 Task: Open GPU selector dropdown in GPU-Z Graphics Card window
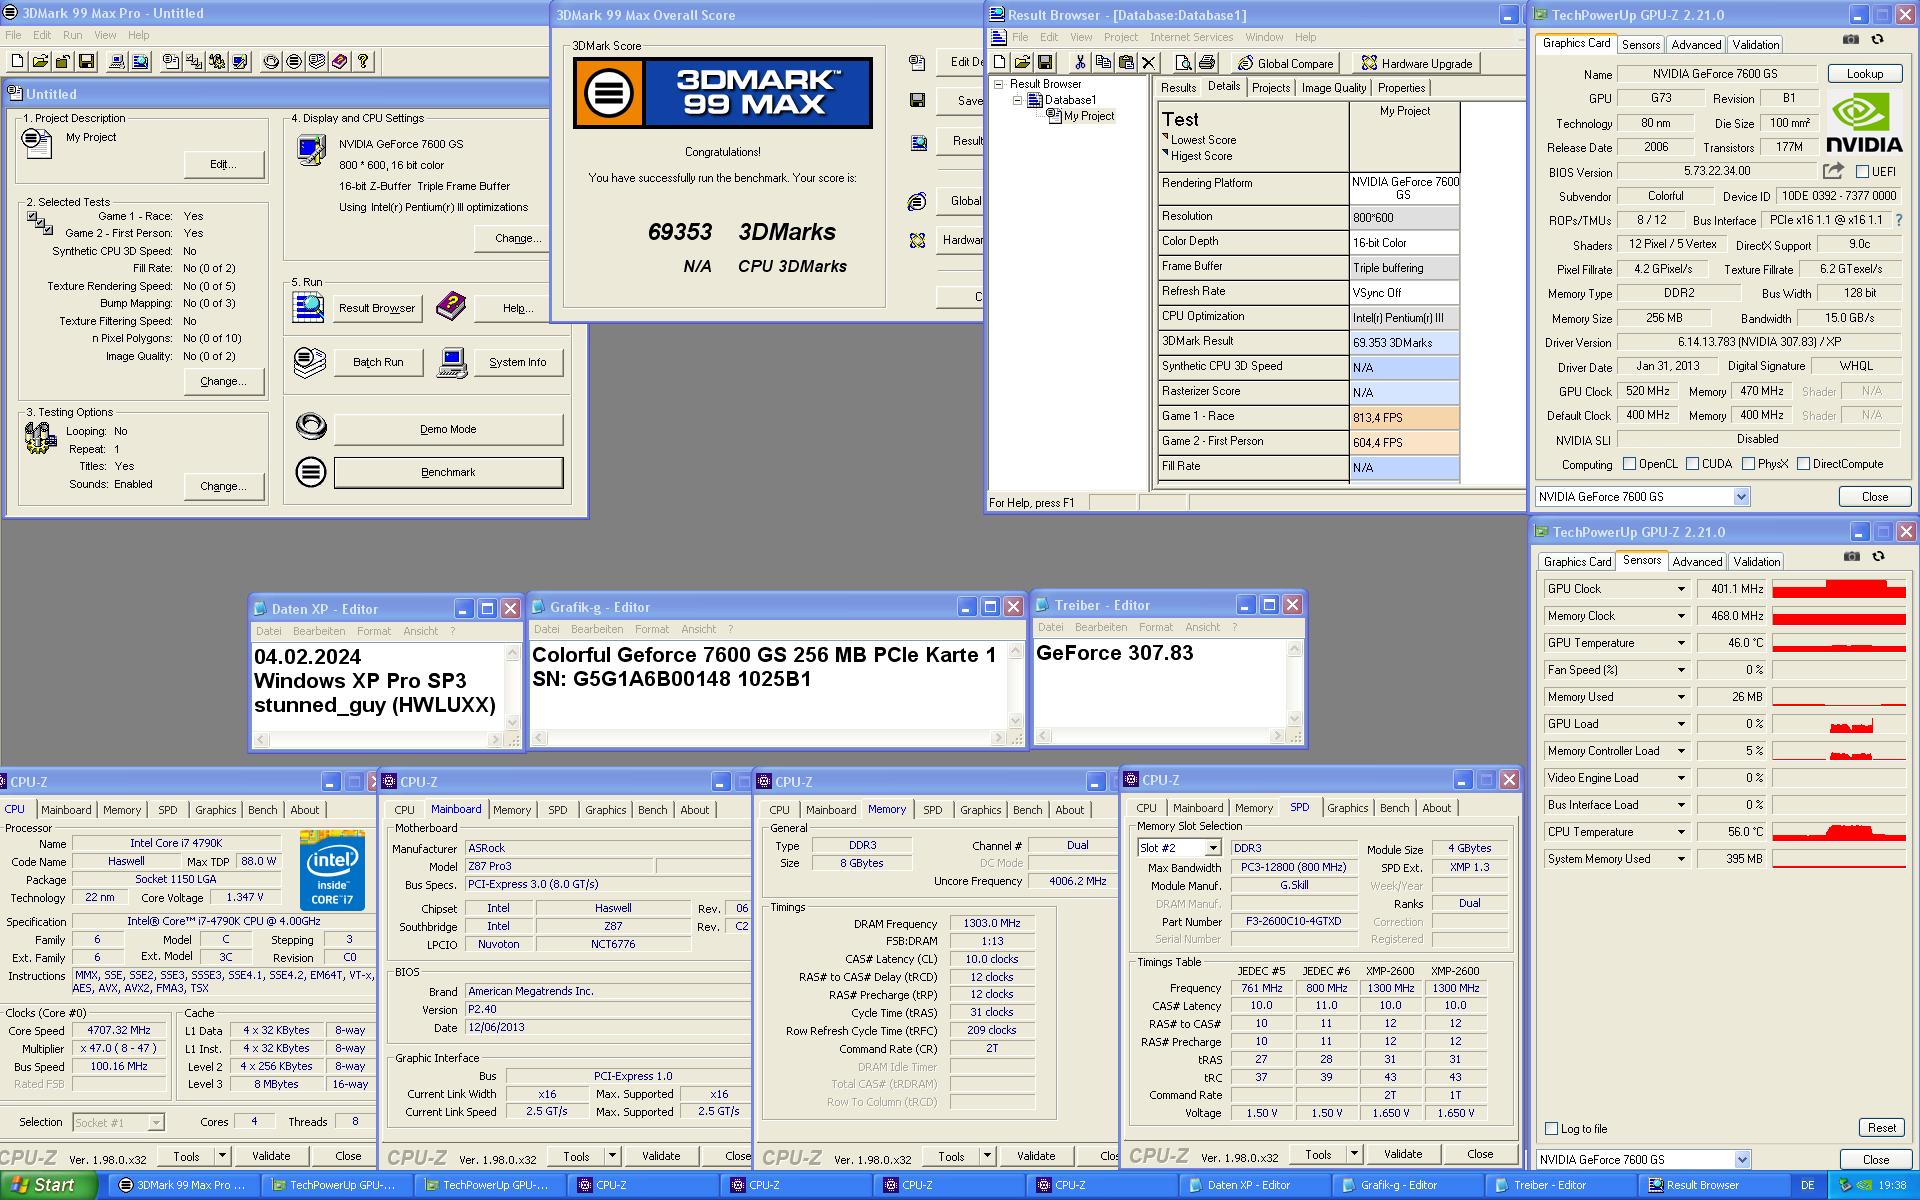pyautogui.click(x=1741, y=497)
